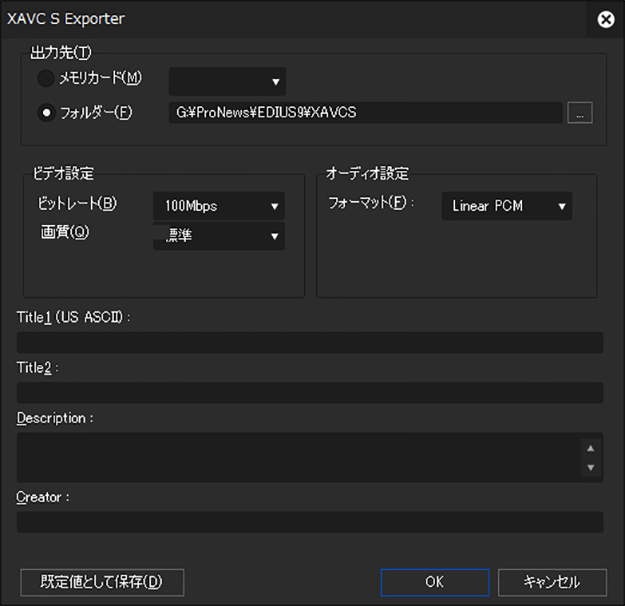Open the memory card drive dropdown

(227, 81)
